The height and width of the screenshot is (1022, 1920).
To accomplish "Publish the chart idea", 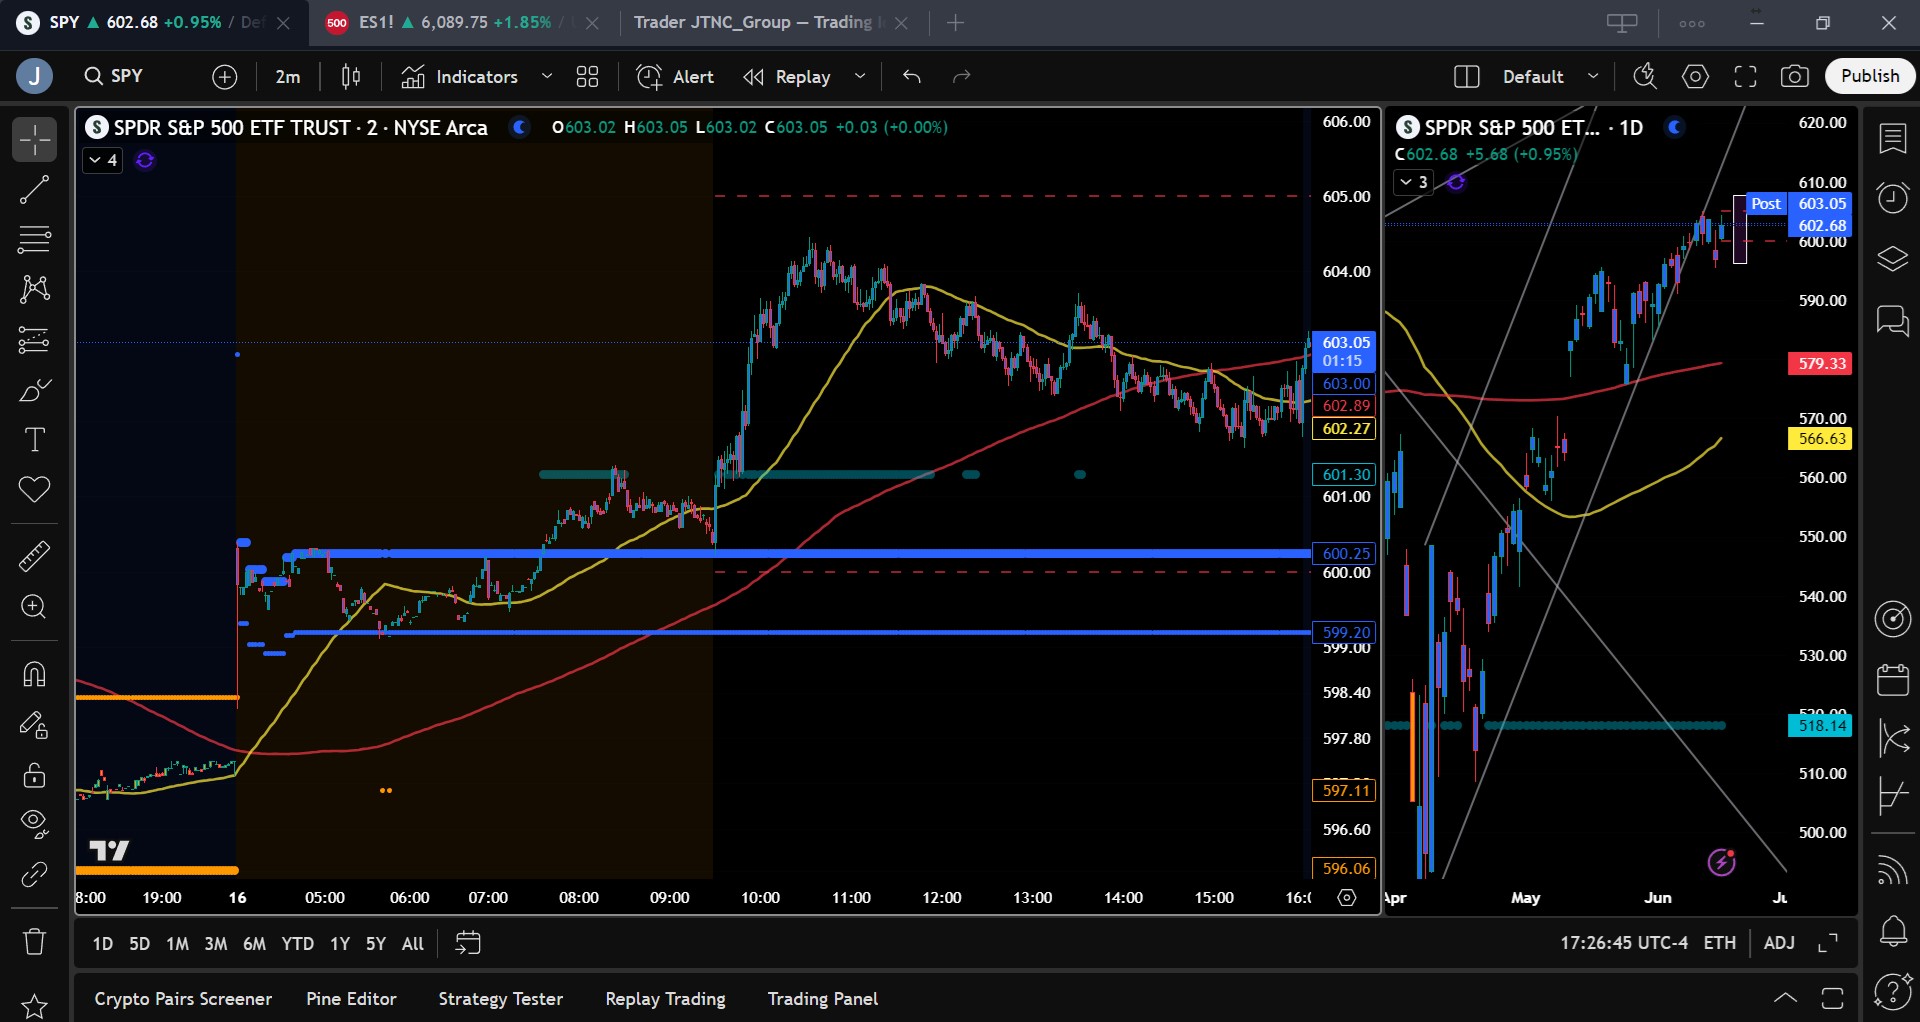I will coord(1870,76).
